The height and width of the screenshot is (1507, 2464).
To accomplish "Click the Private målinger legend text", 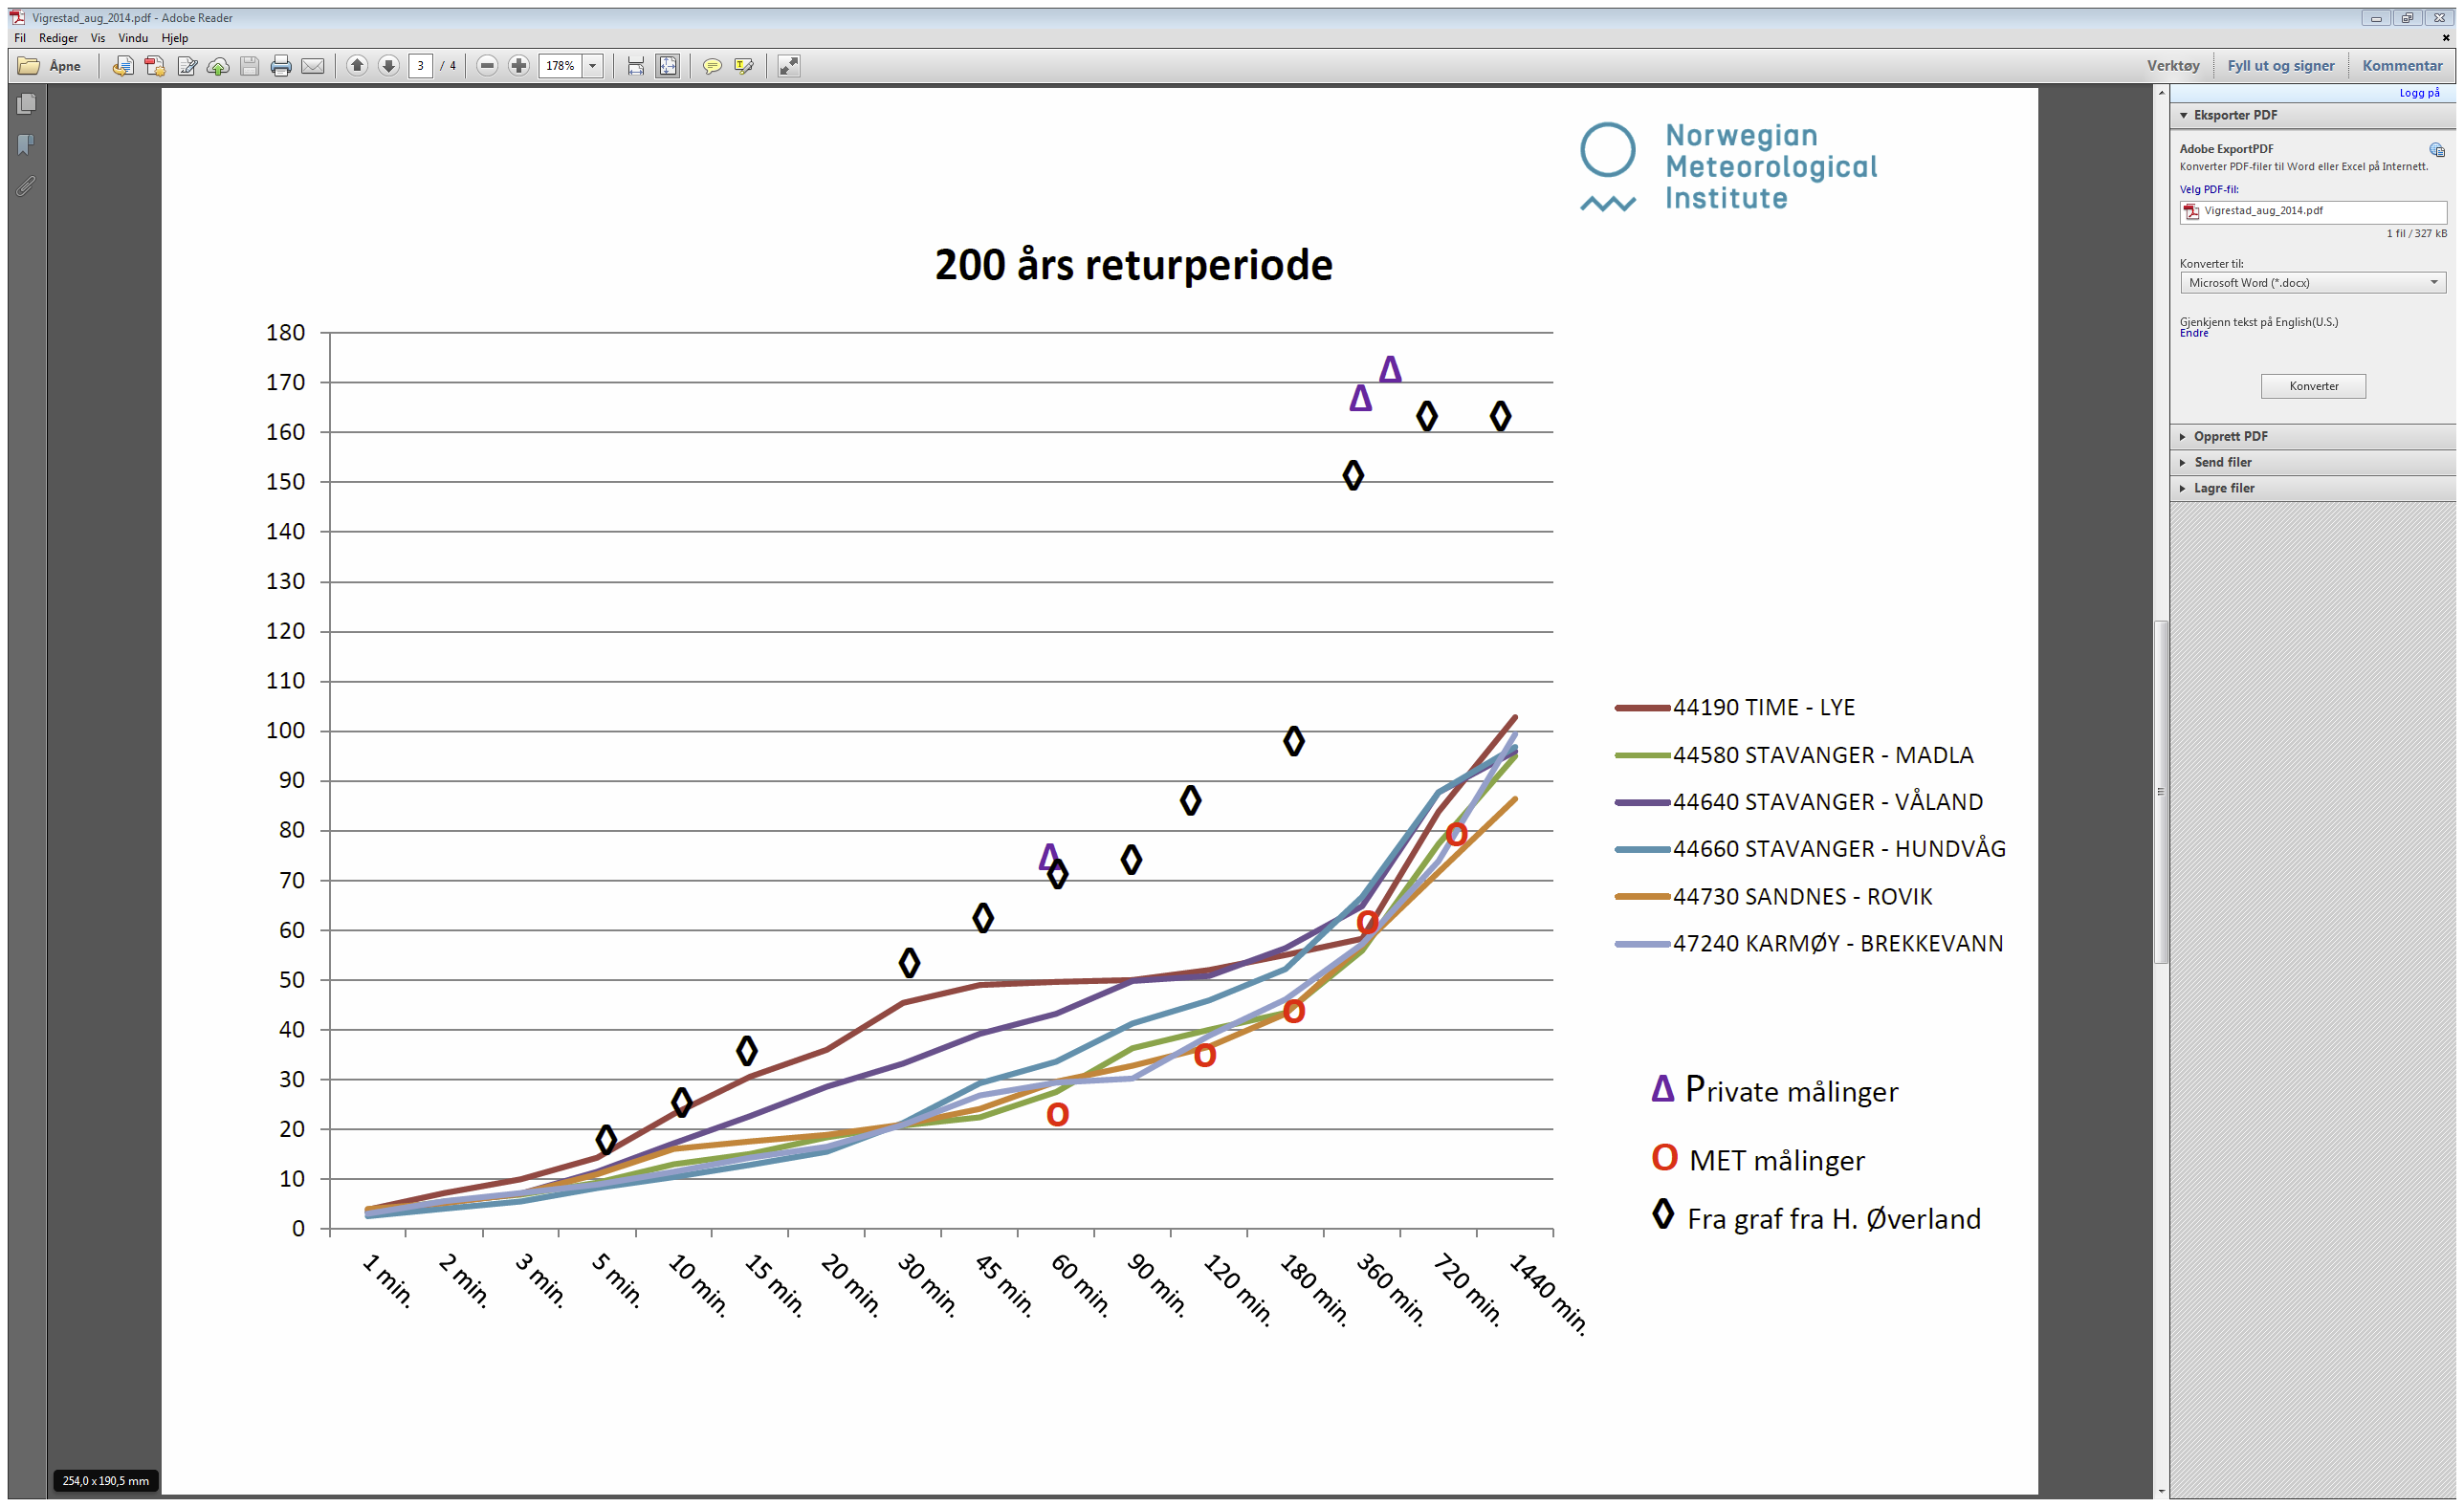I will [x=1791, y=1090].
